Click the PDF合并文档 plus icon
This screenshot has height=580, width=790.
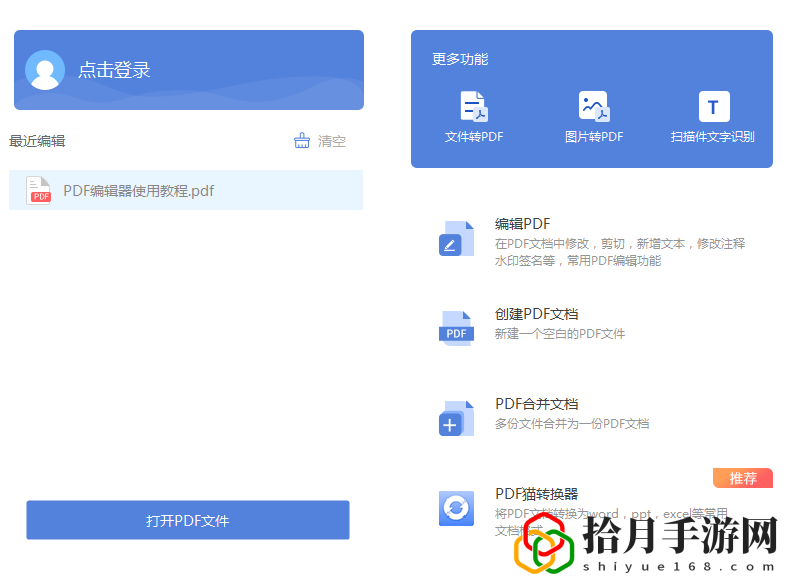click(456, 418)
